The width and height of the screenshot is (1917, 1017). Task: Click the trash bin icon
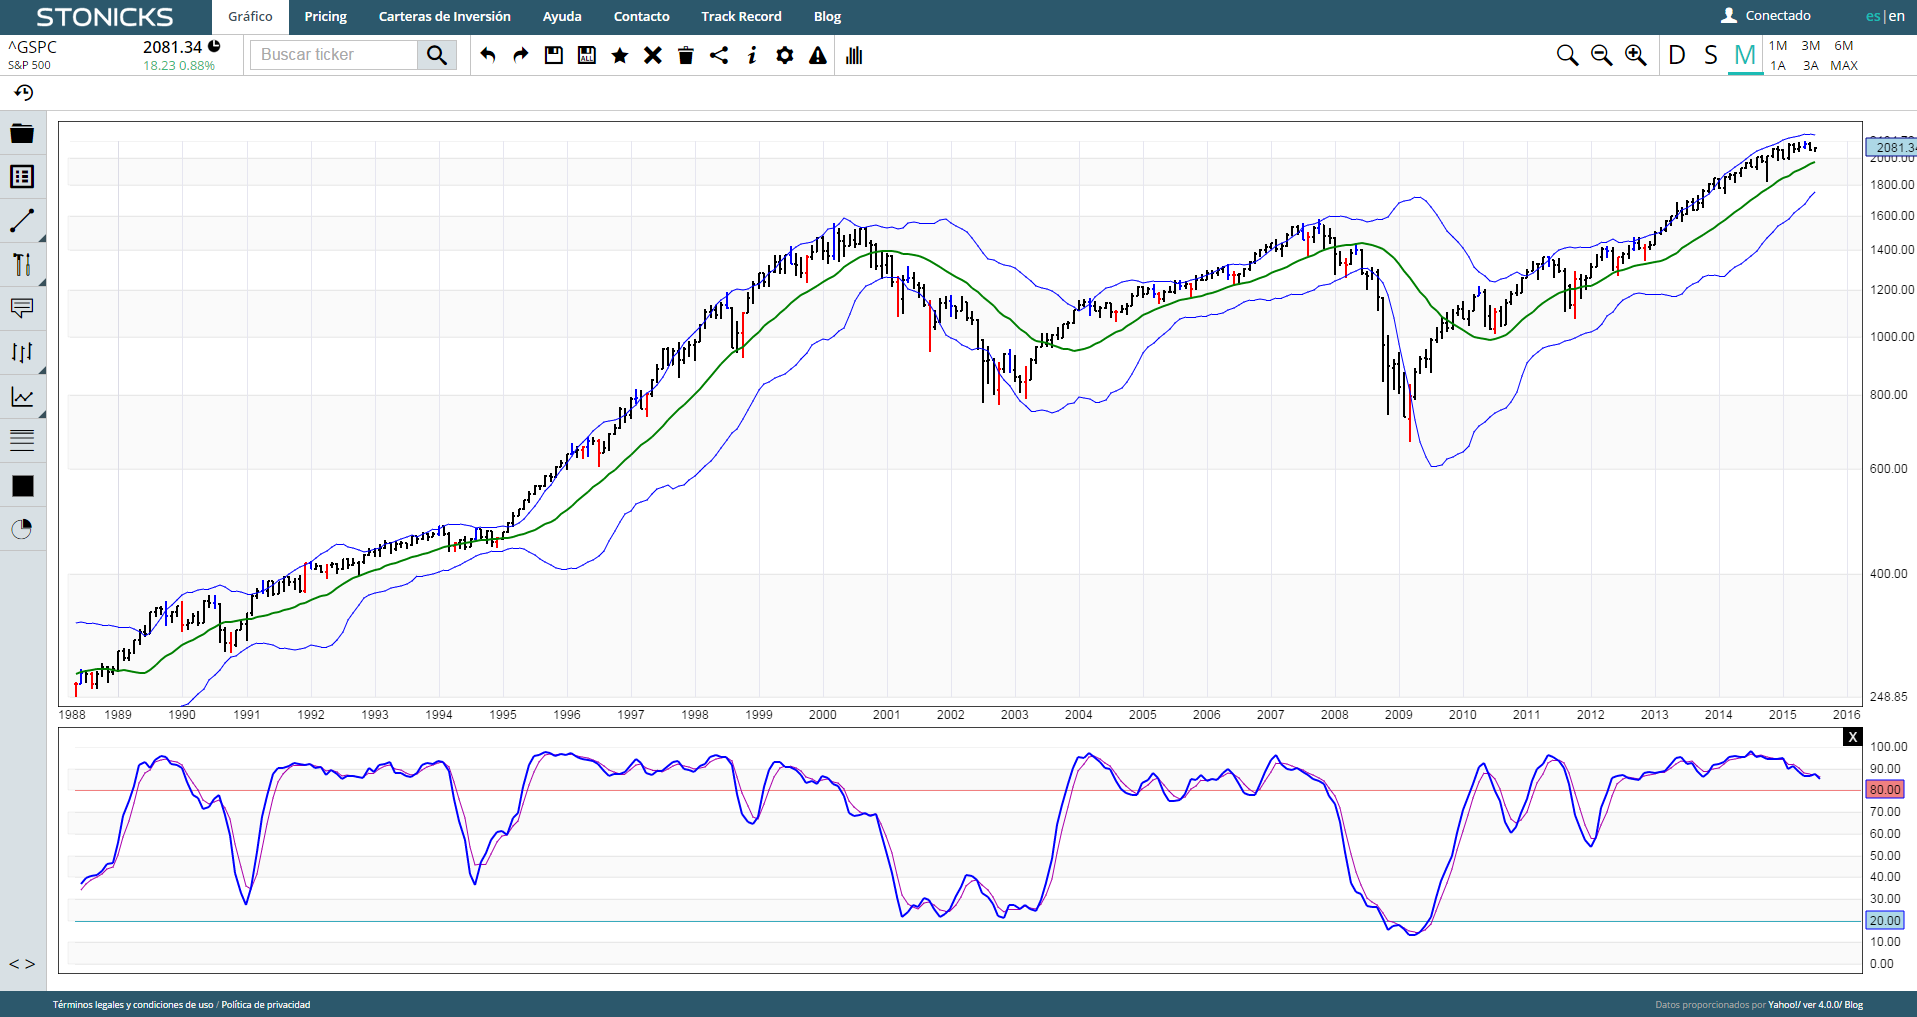click(x=686, y=55)
